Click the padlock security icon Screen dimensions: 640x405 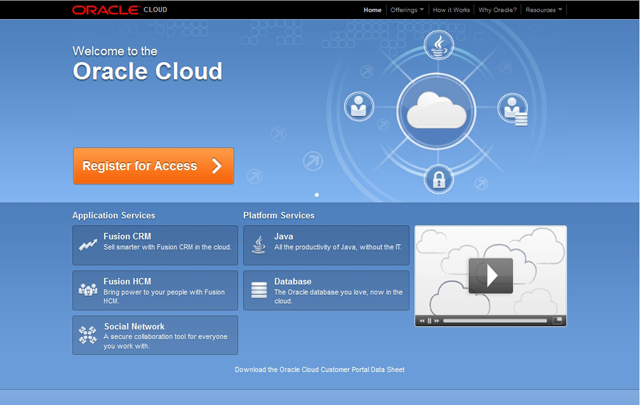click(x=439, y=179)
